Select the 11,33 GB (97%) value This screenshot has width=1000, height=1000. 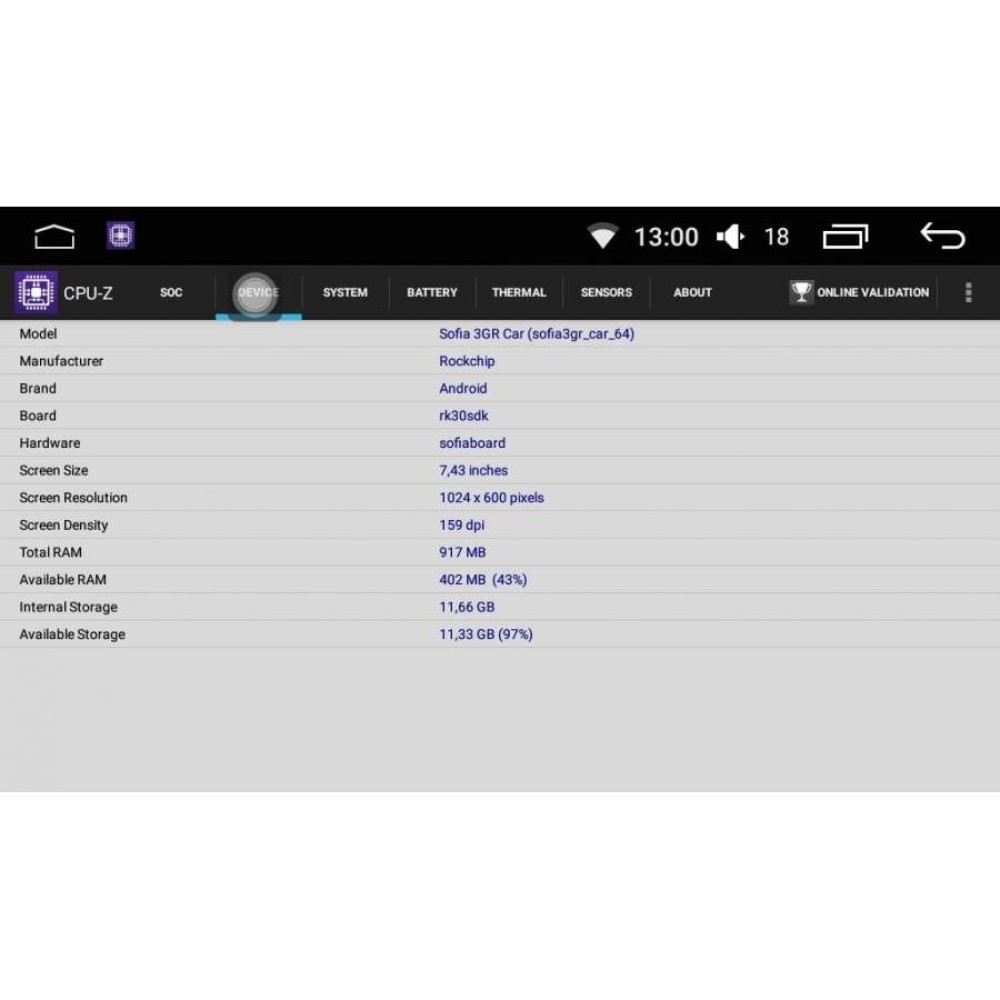point(486,635)
